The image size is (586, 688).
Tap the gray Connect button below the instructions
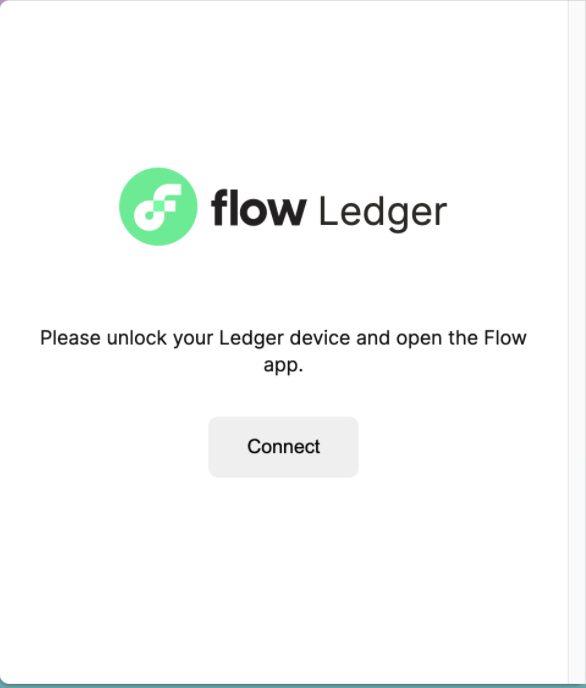[283, 447]
